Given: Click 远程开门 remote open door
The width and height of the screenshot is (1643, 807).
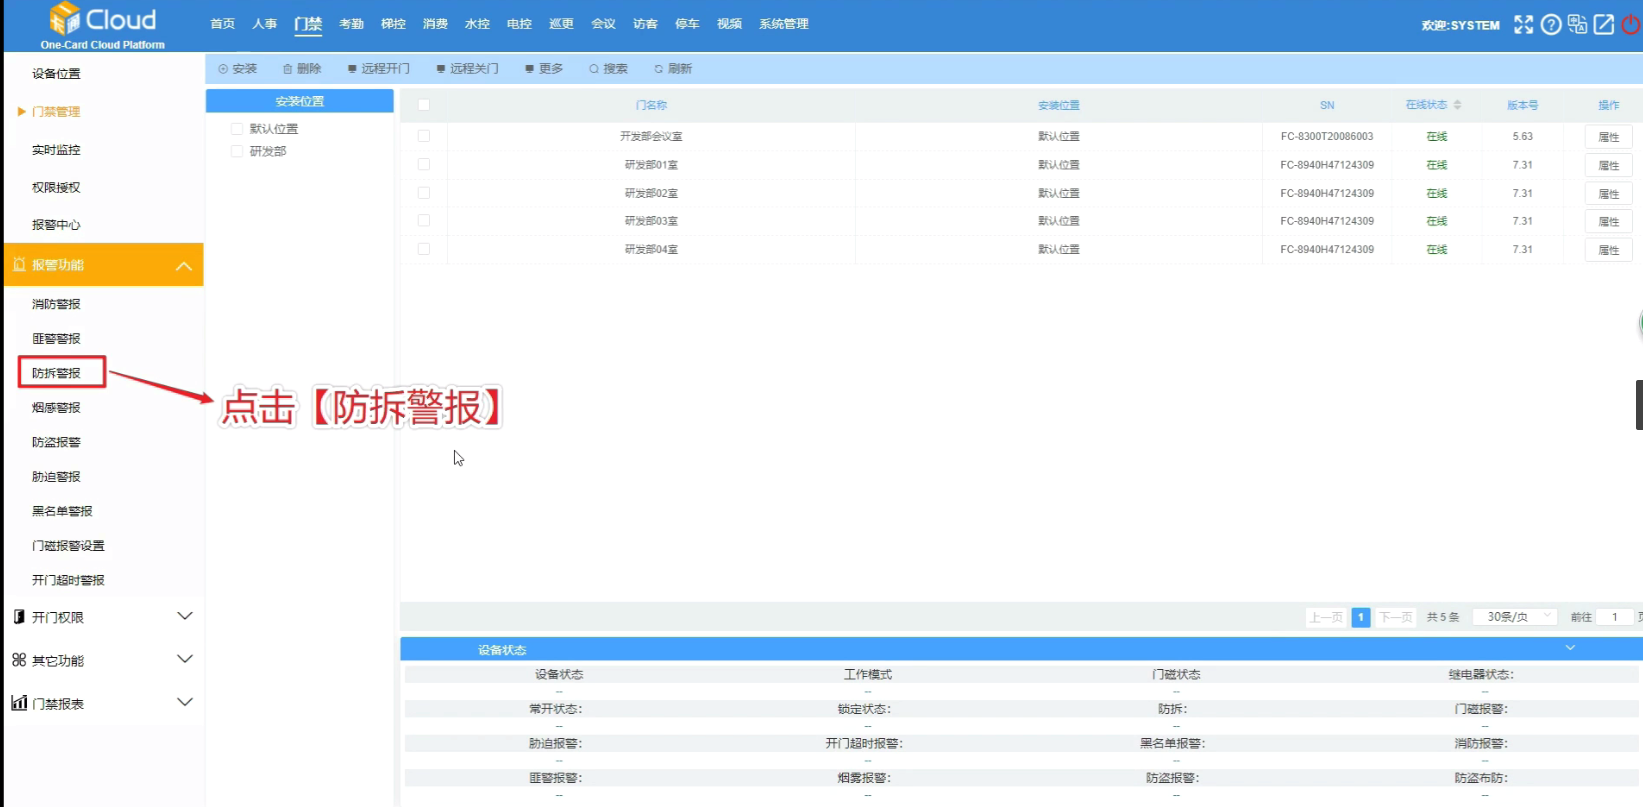Looking at the screenshot, I should tap(379, 69).
